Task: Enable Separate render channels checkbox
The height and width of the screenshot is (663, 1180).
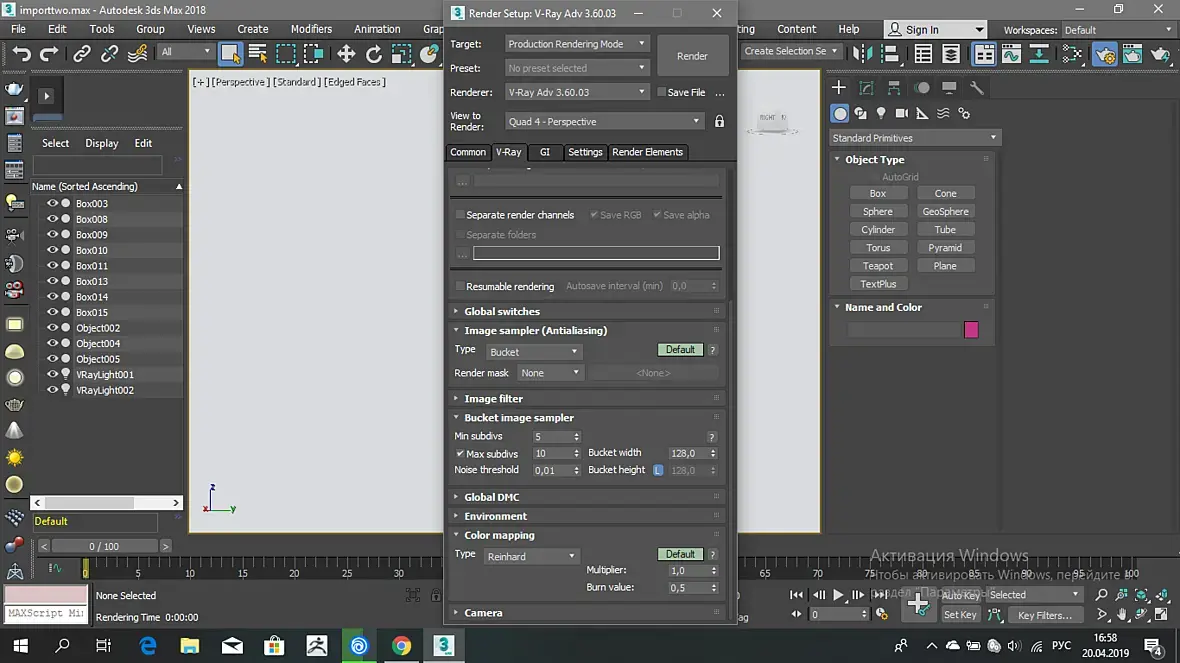Action: click(461, 215)
